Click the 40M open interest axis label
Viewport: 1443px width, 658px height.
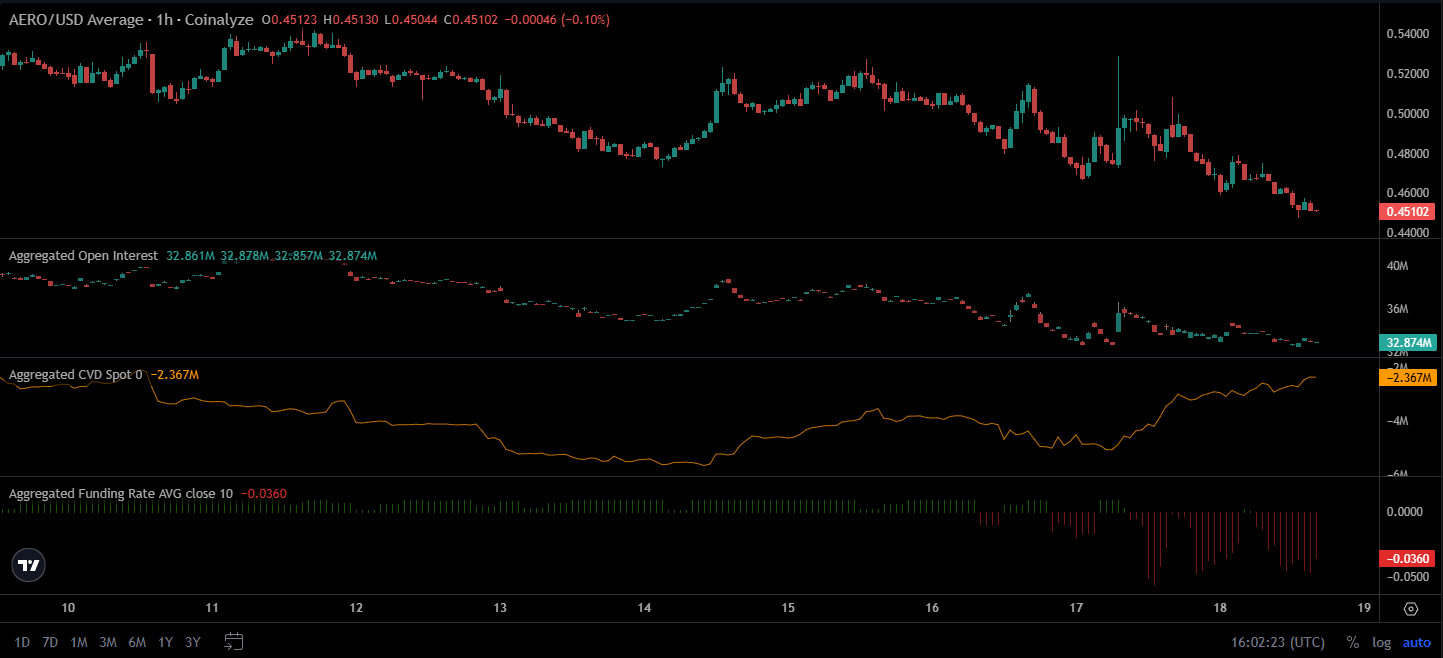click(1397, 266)
